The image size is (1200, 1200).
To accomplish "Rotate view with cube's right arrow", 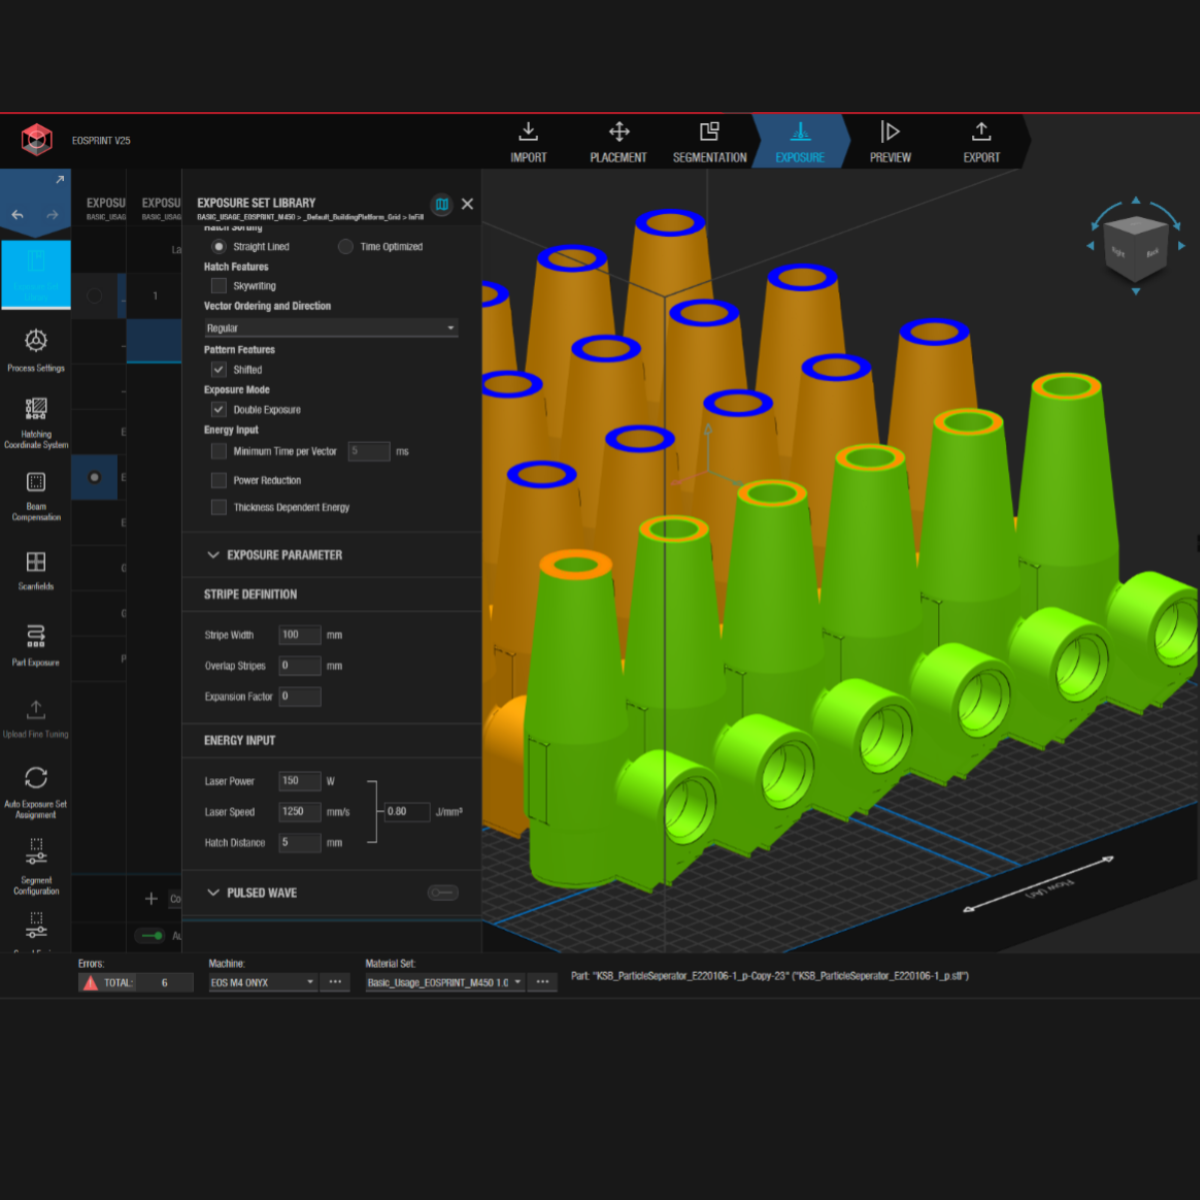I will [1181, 245].
